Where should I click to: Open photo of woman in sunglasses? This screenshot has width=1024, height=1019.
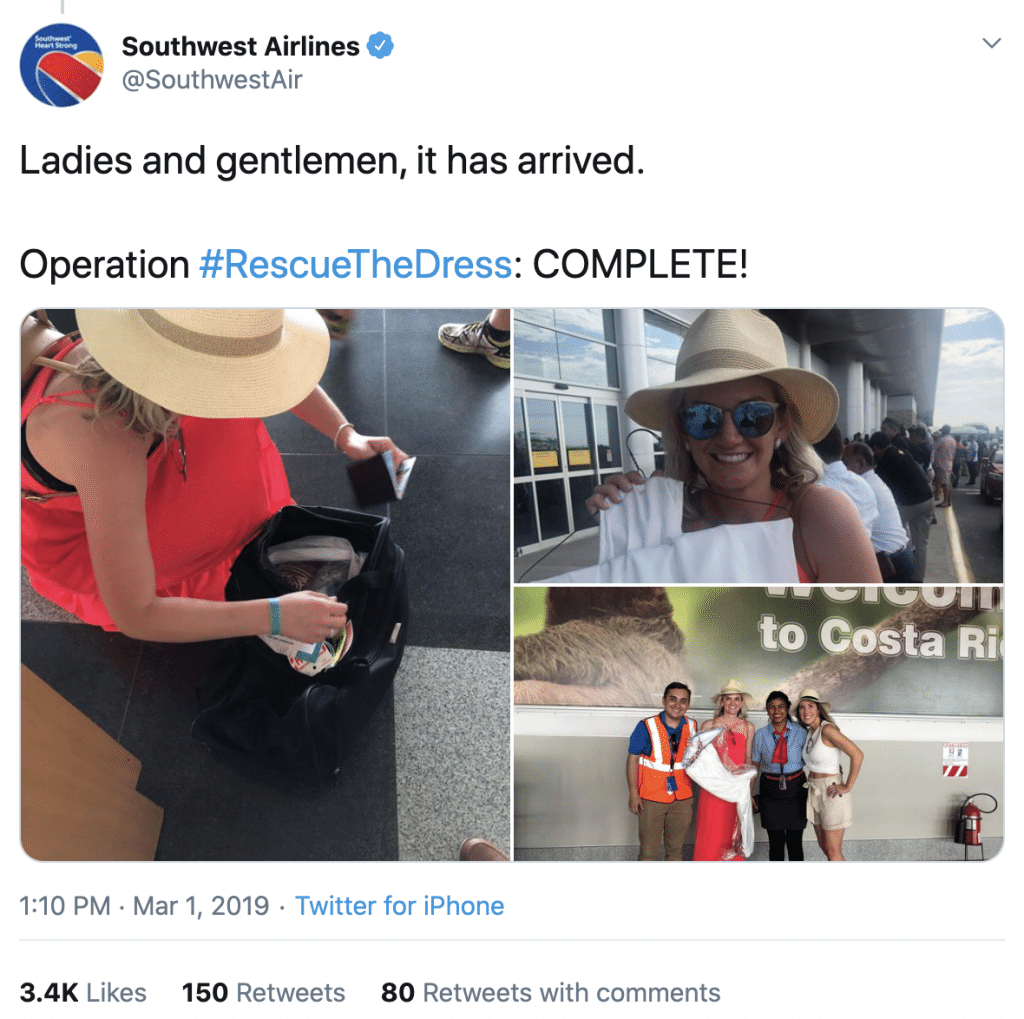(x=758, y=446)
